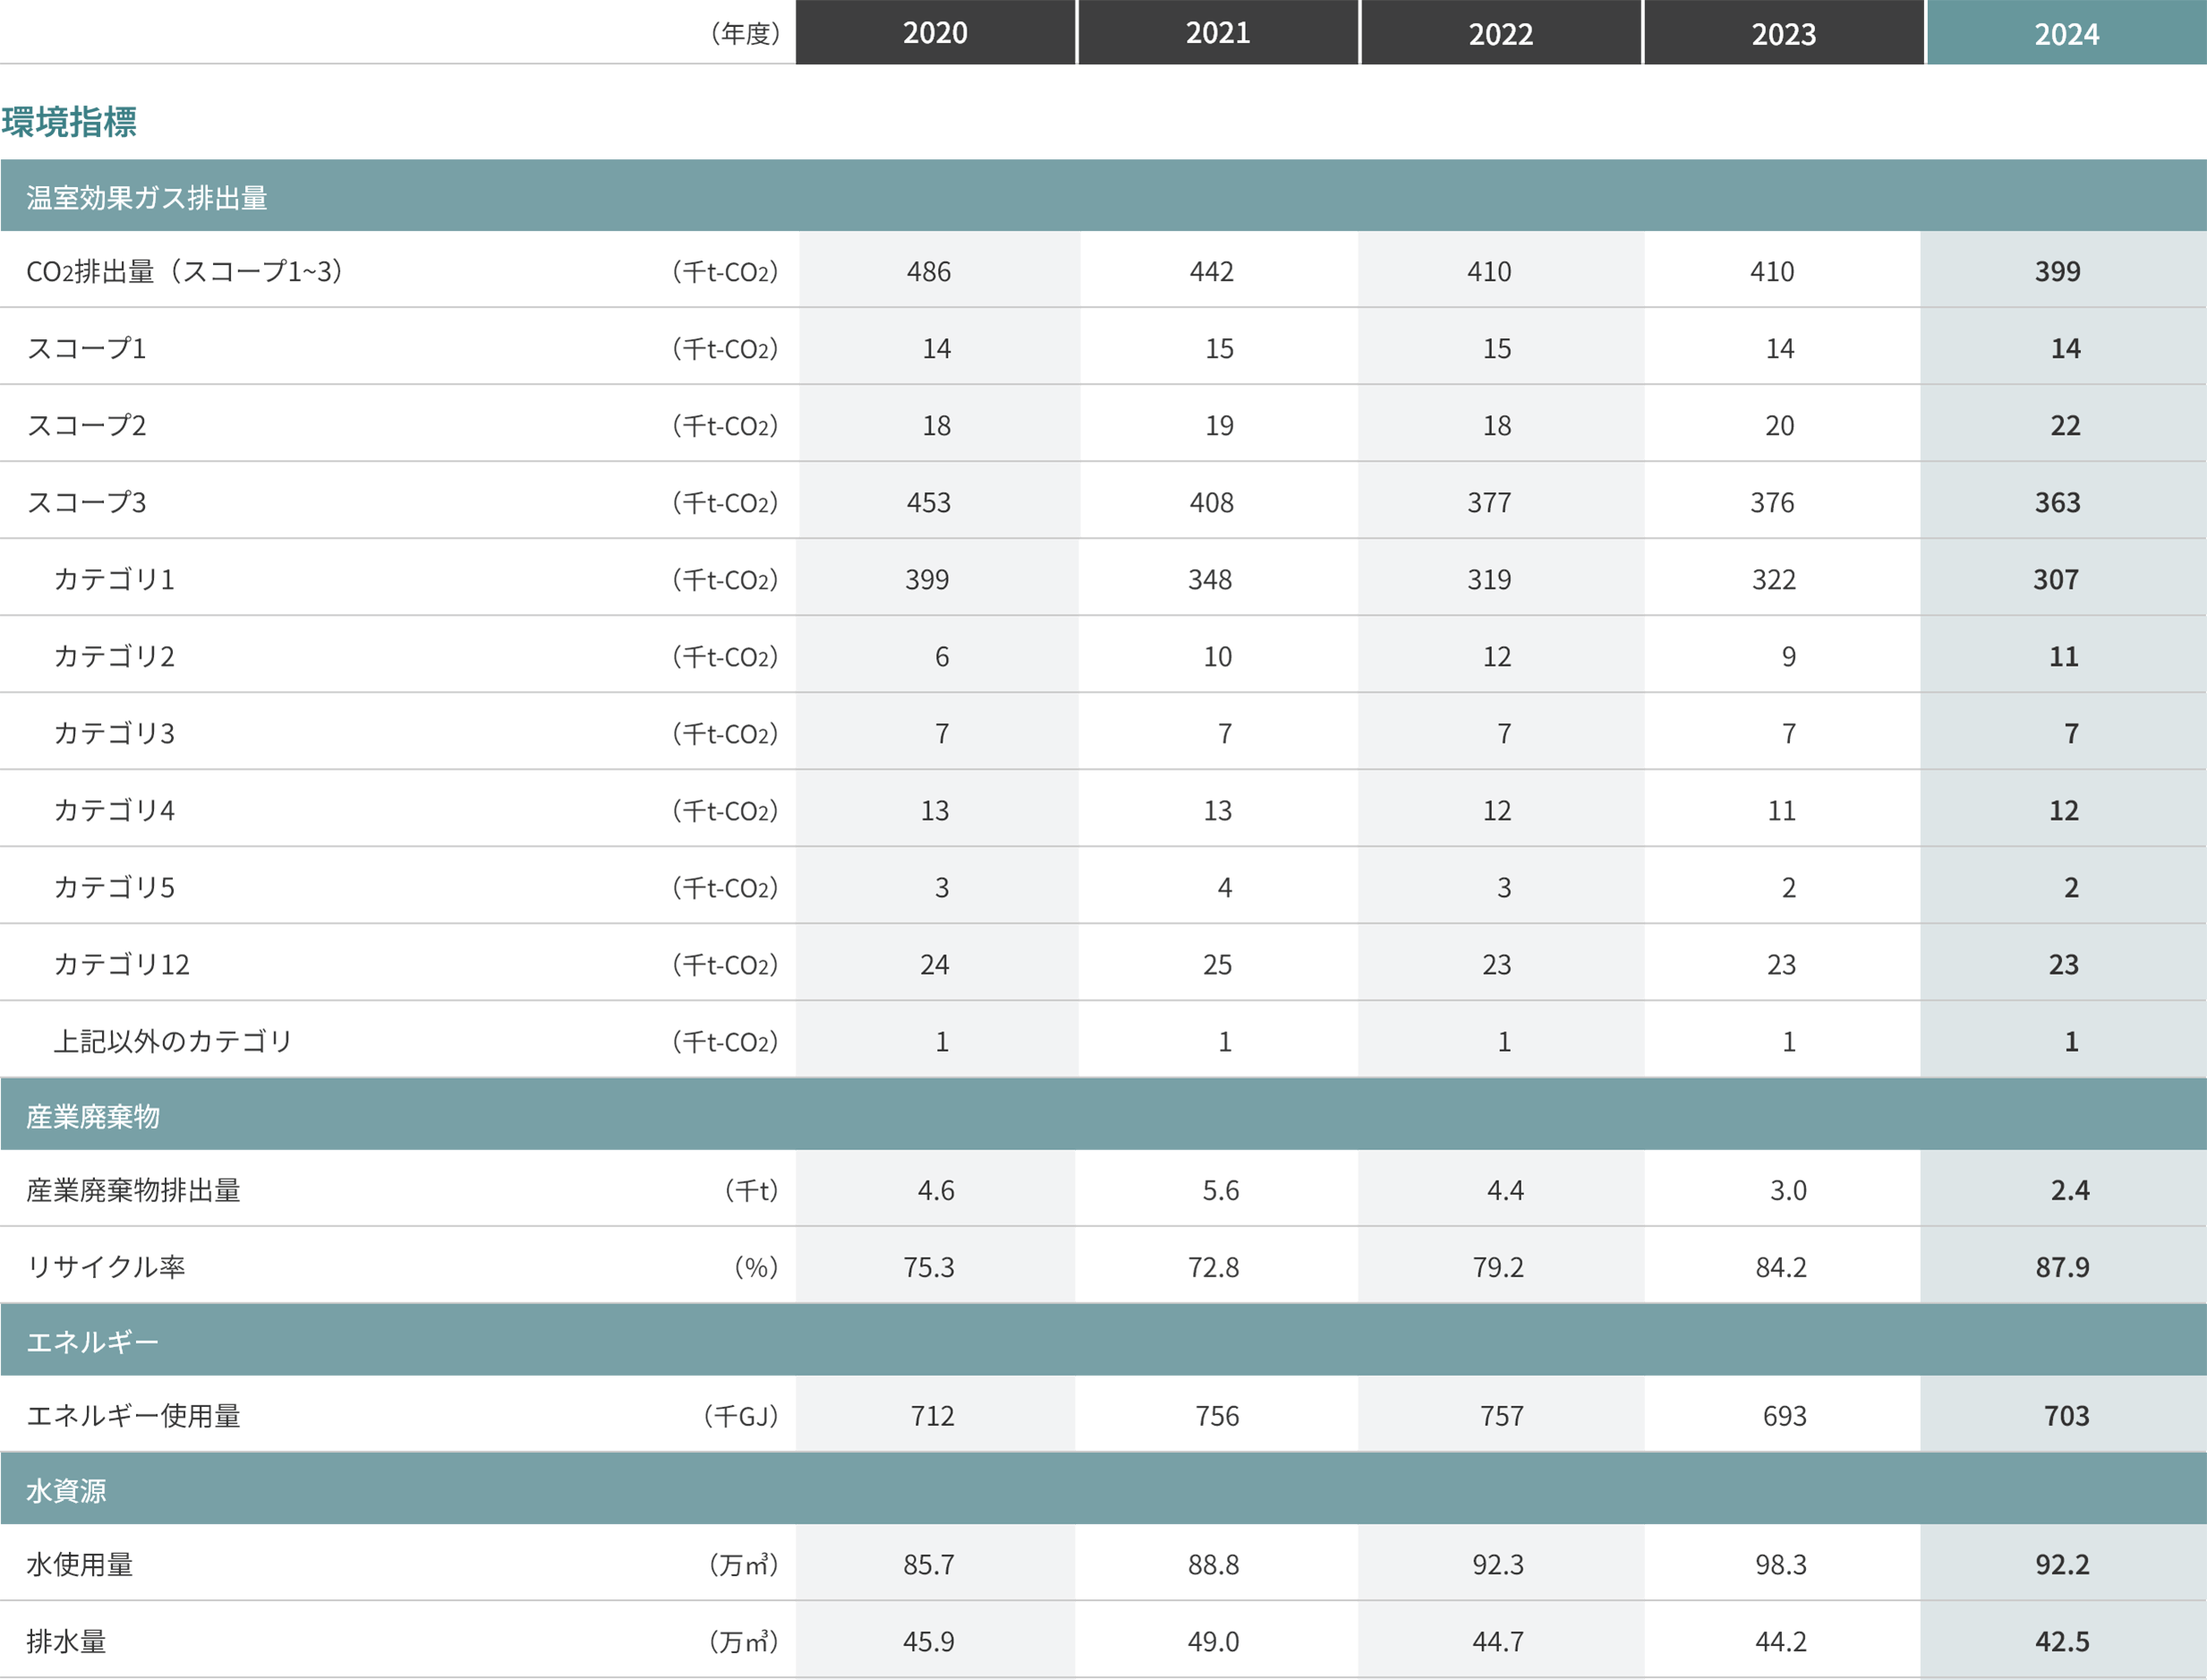Viewport: 2207px width, 1680px height.
Task: Click the 42.5 wastewater value for 2024
Action: coord(2063,1641)
